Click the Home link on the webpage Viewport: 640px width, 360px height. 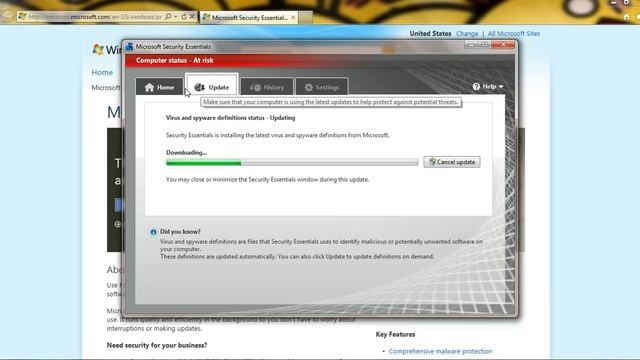click(102, 72)
